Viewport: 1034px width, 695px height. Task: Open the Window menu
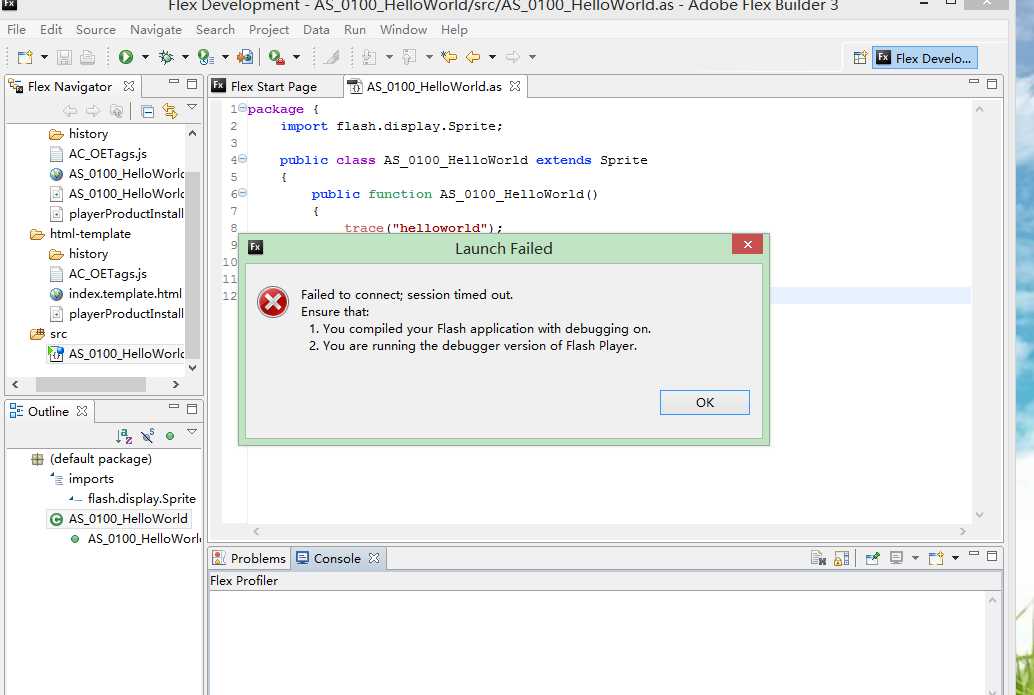[404, 30]
